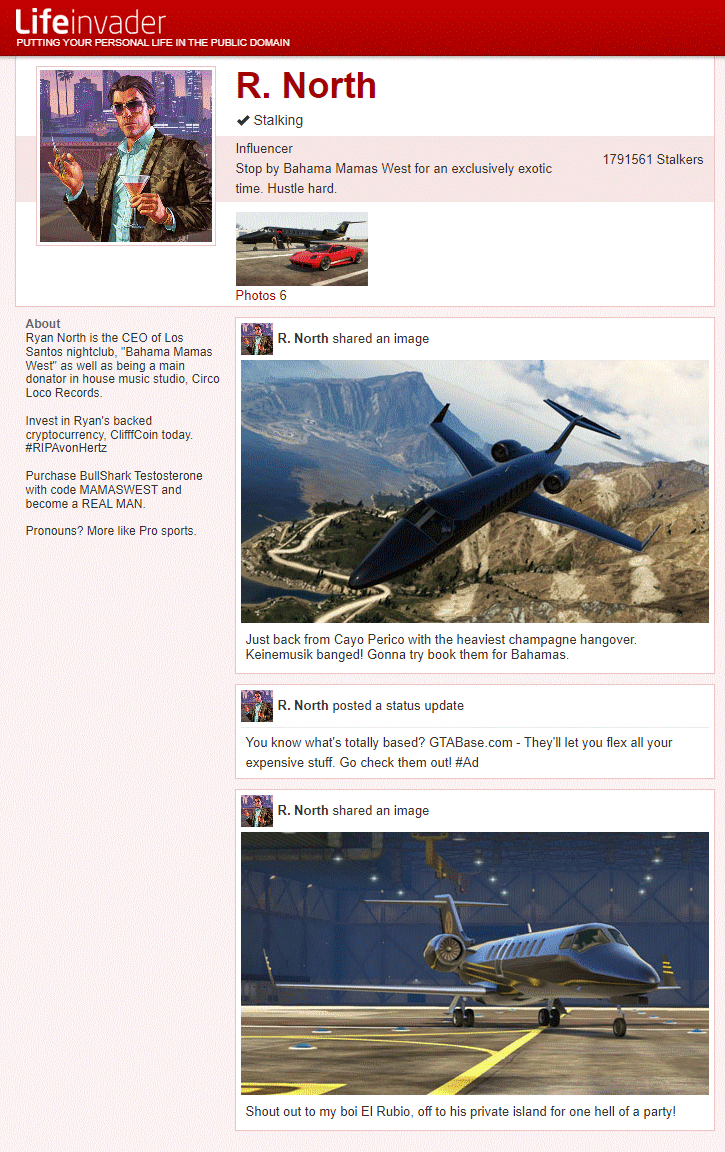Image resolution: width=725 pixels, height=1152 pixels.
Task: Toggle the Stalking checkmark
Action: tap(270, 120)
